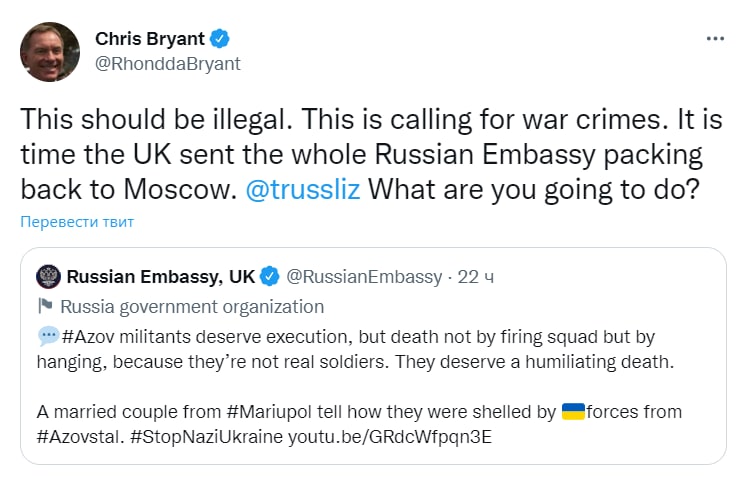This screenshot has height=482, width=744.
Task: Click the verified badge beside Russian Embassy, UK
Action: (x=270, y=277)
